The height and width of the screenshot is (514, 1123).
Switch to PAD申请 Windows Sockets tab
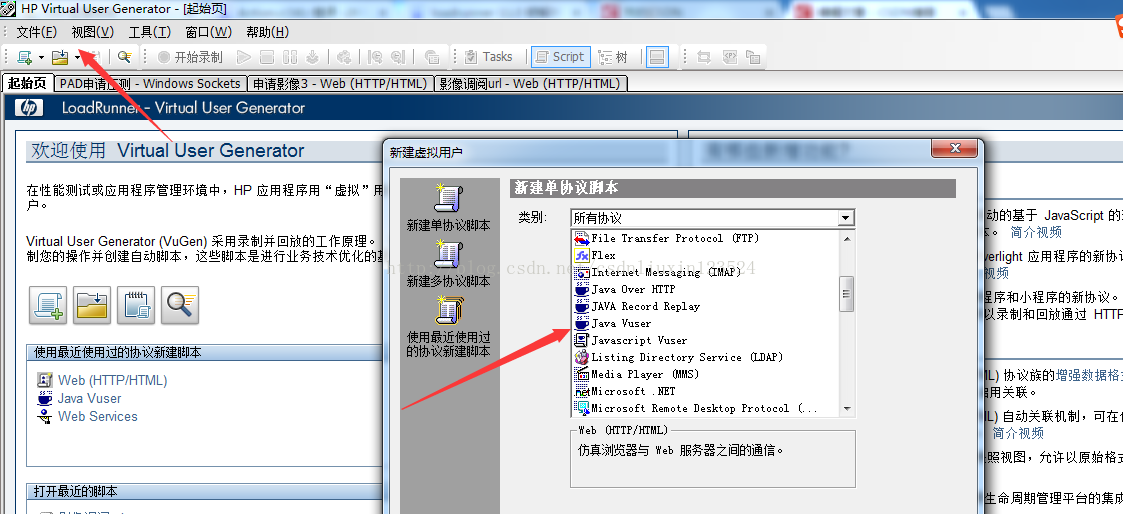(150, 84)
